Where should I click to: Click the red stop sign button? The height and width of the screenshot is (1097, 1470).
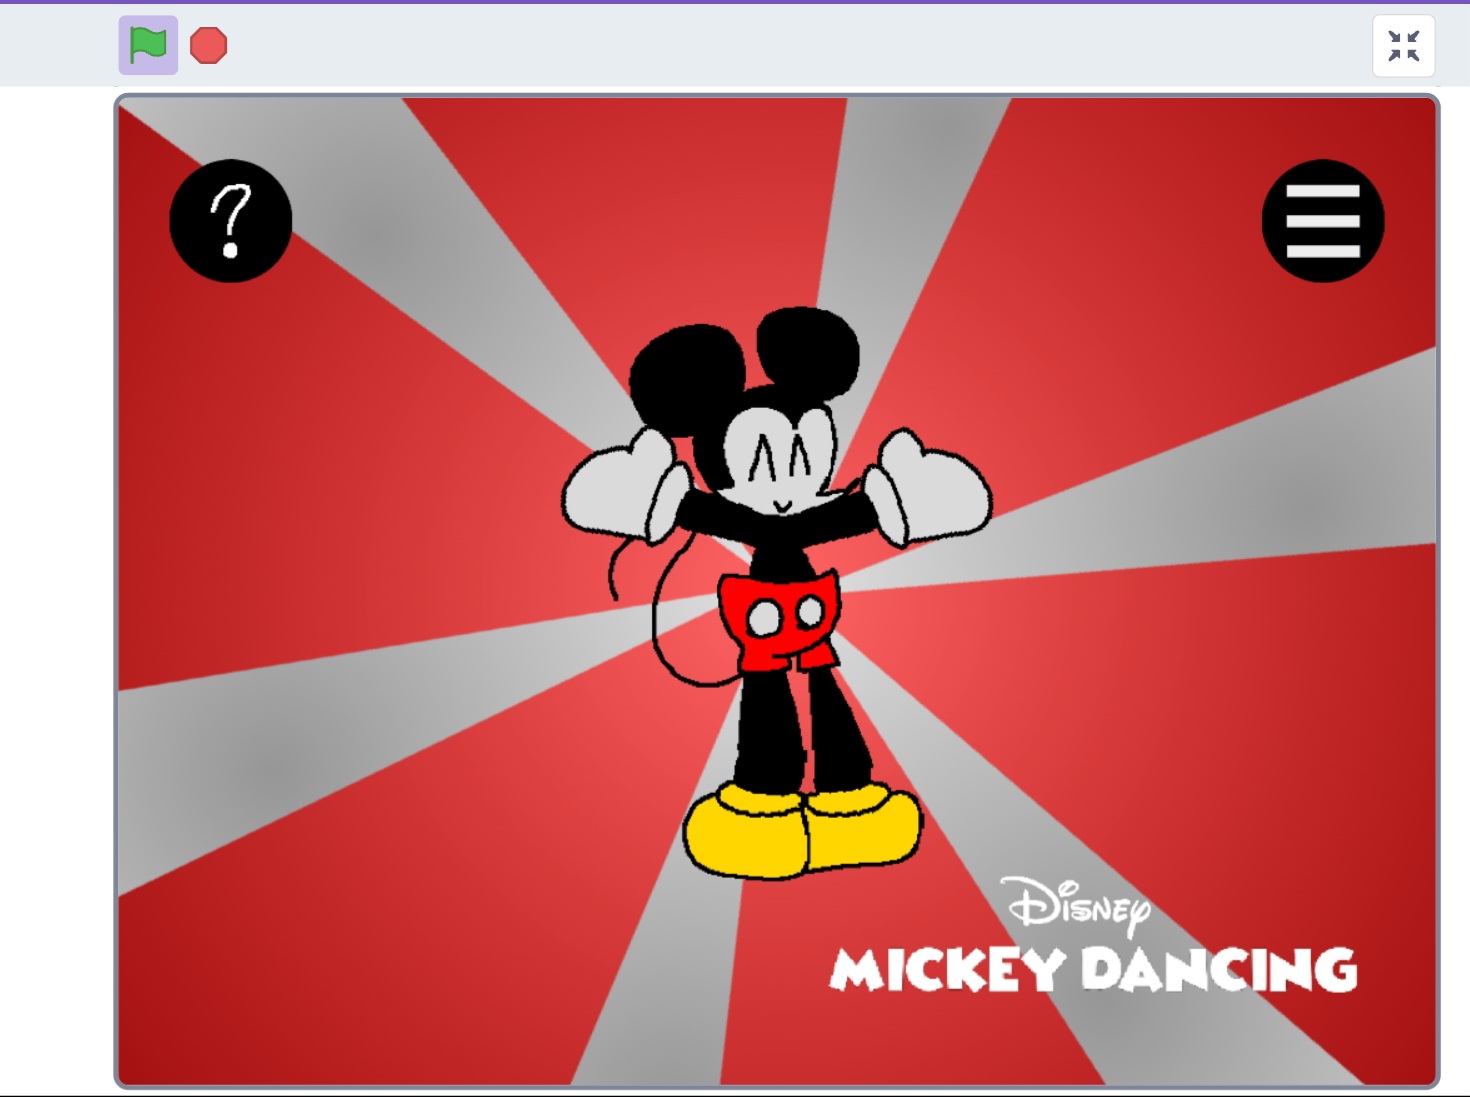click(x=209, y=45)
